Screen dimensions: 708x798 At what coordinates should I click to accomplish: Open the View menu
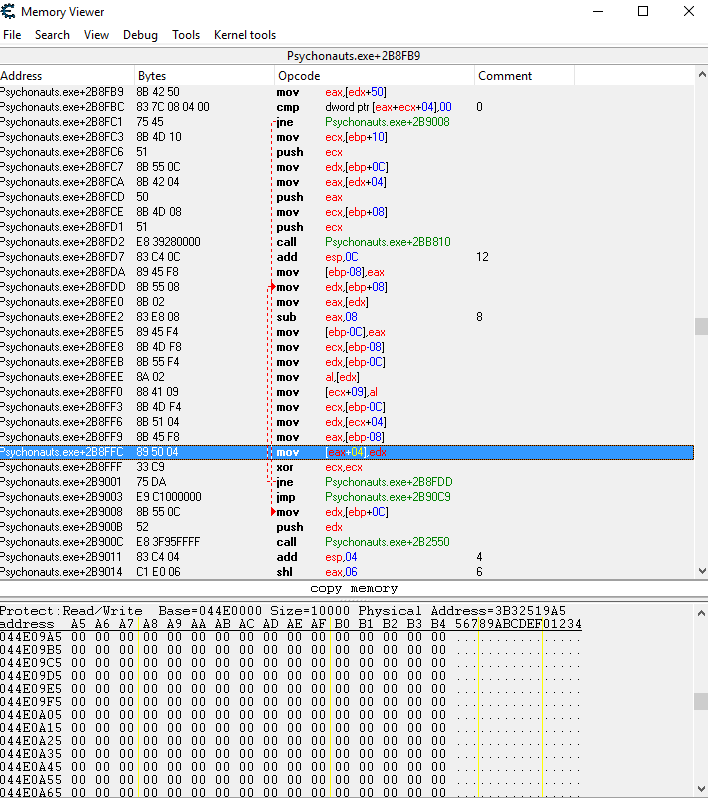(x=97, y=34)
